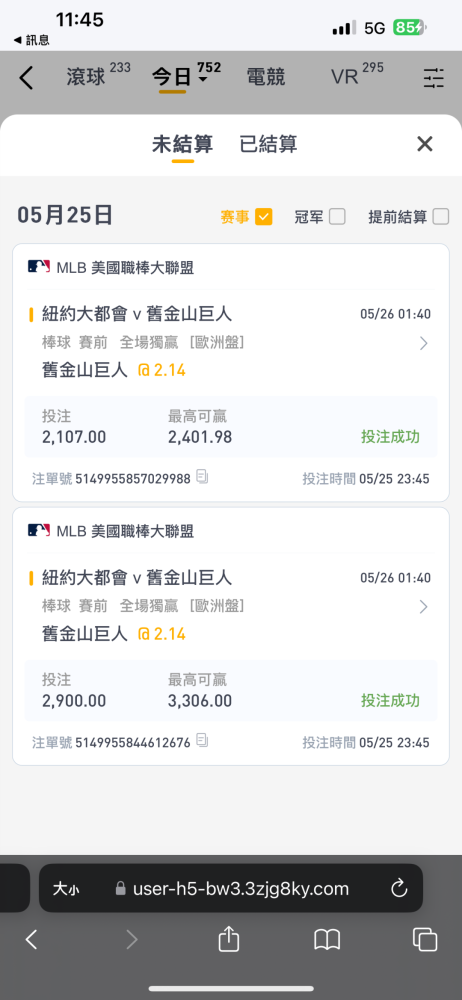Open the 電競 section
462x1000 pixels.
click(266, 78)
